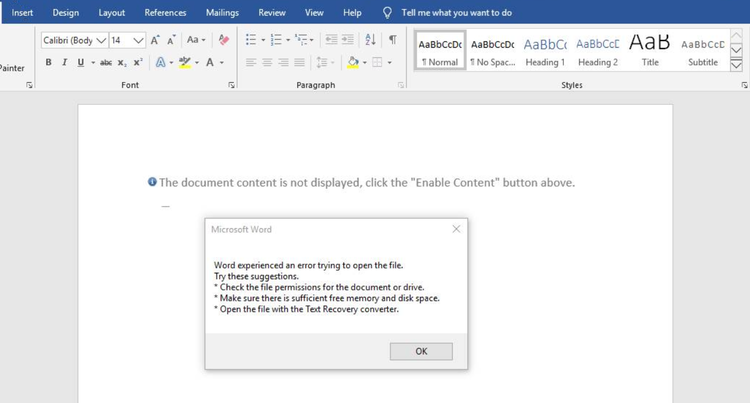The image size is (750, 403).
Task: Toggle Bold formatting
Action: click(x=48, y=62)
